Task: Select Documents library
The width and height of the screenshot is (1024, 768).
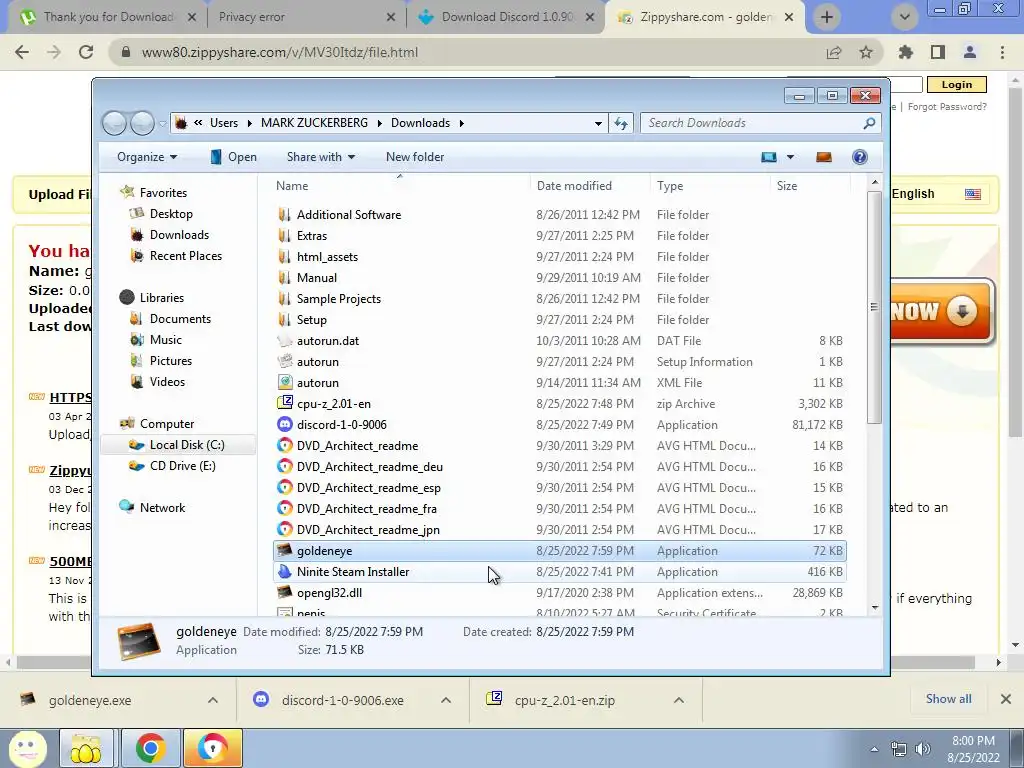Action: (x=180, y=319)
